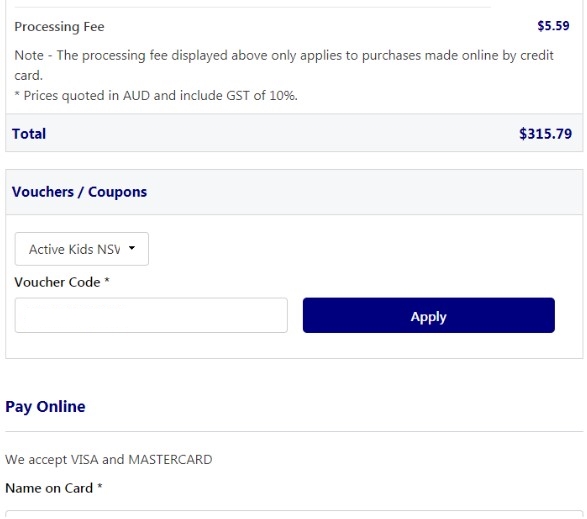The height and width of the screenshot is (519, 587).
Task: Focus the Name on Card field
Action: pyautogui.click(x=294, y=515)
